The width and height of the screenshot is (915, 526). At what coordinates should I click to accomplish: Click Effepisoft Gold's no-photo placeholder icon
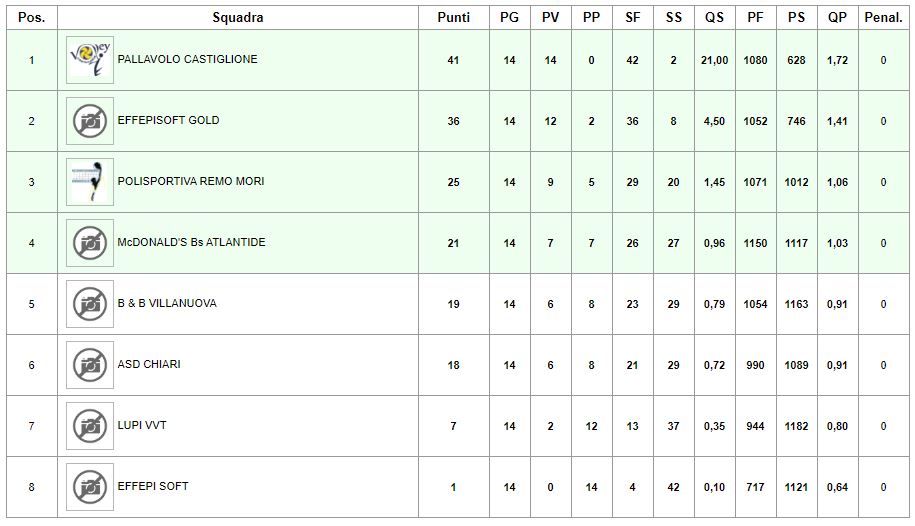(90, 121)
